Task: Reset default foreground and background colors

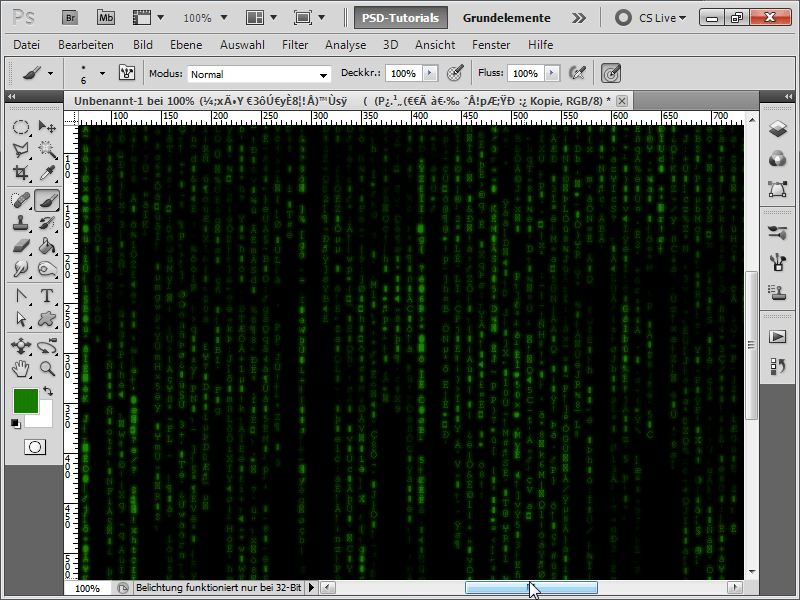Action: [15, 423]
